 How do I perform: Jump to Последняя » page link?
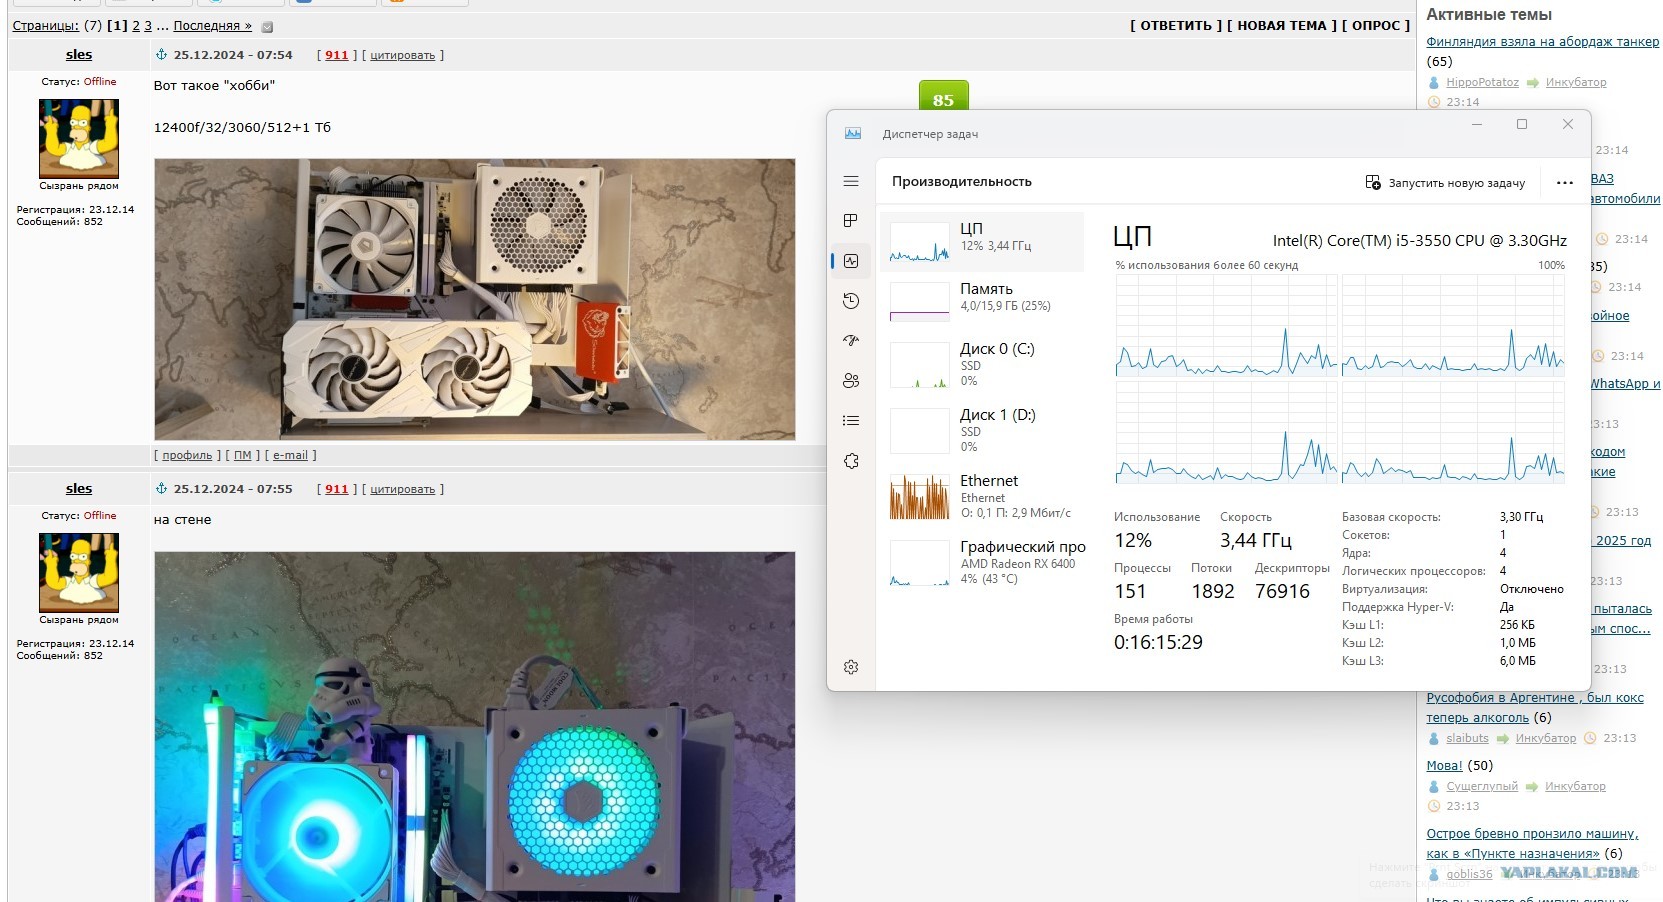[x=212, y=26]
